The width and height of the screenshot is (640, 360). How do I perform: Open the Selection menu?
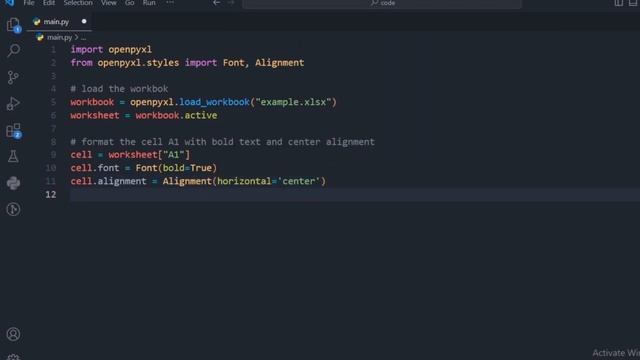[x=78, y=3]
